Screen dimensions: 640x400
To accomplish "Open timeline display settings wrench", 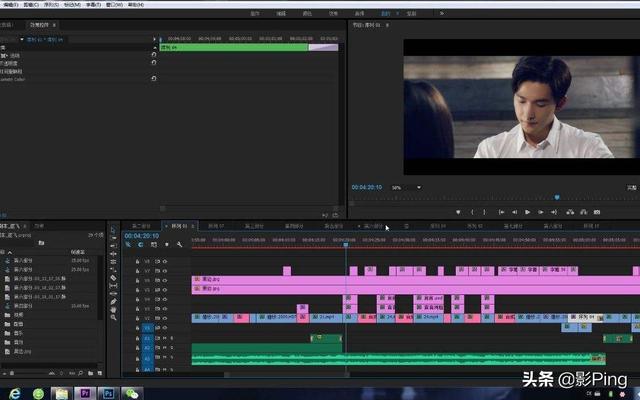I will pos(179,244).
